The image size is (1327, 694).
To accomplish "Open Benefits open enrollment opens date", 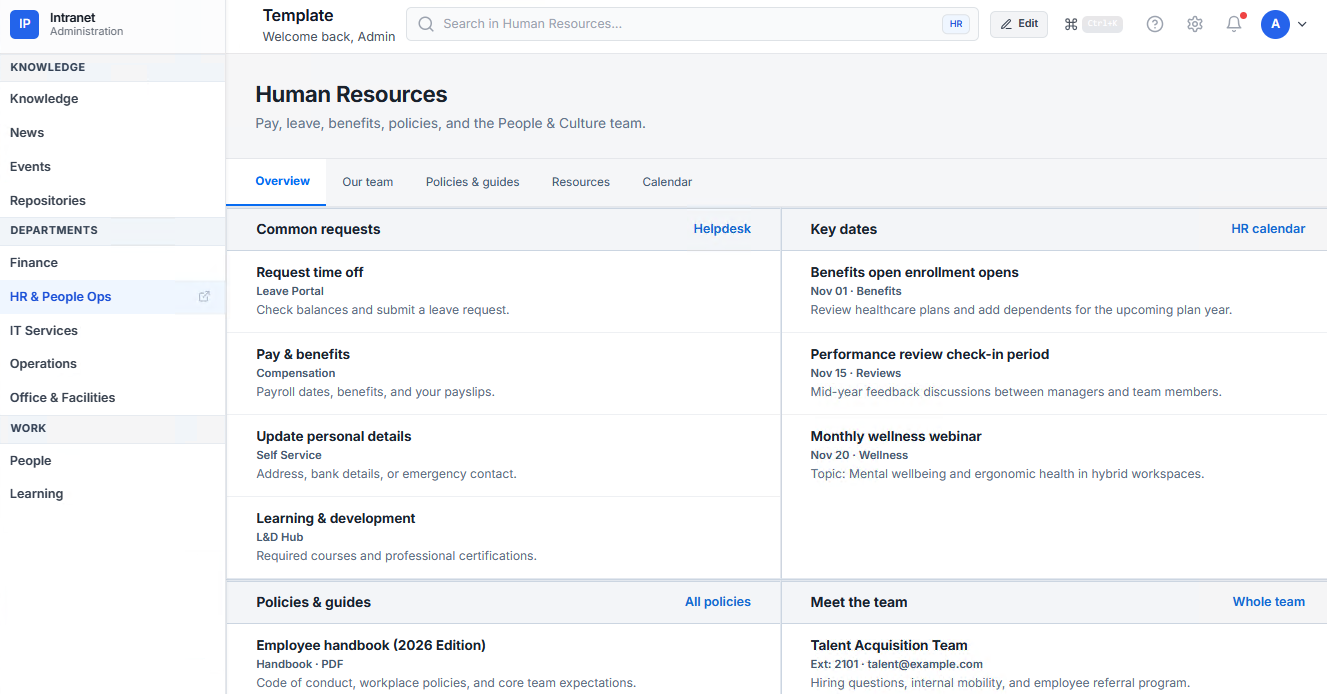I will pos(1054,291).
